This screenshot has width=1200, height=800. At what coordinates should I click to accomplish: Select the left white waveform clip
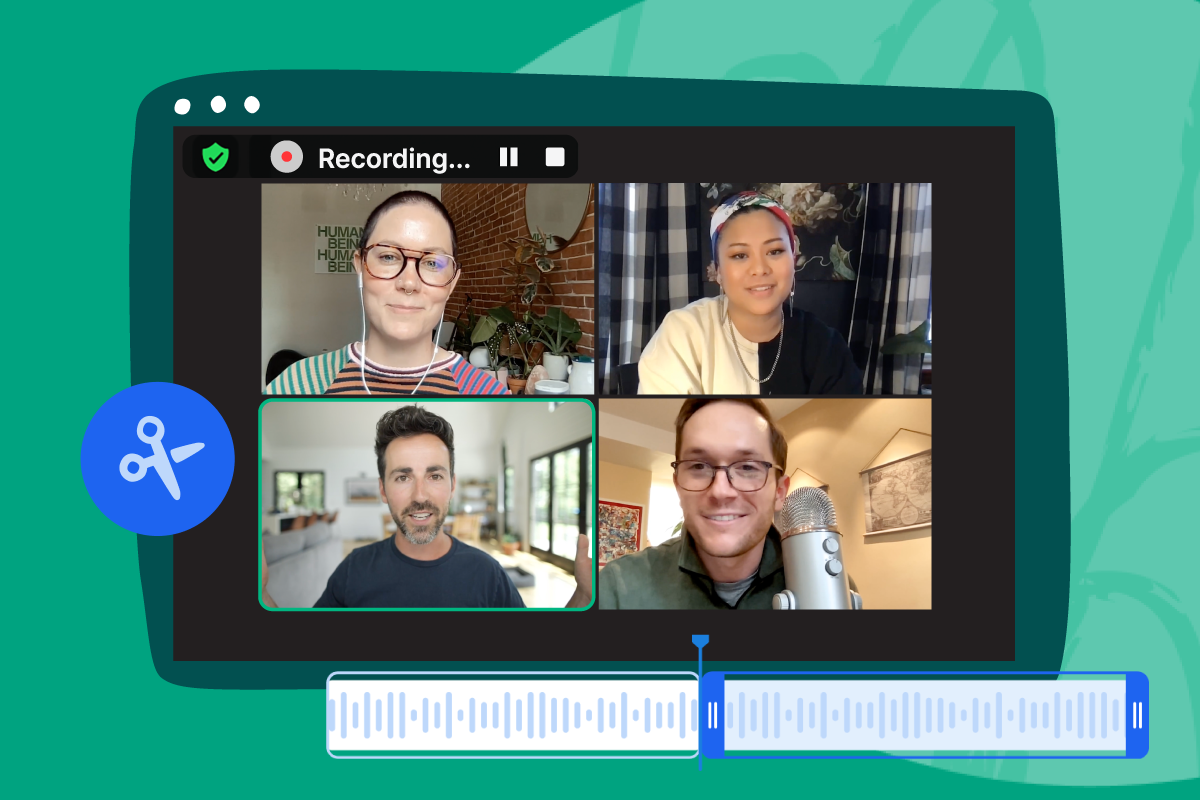click(x=510, y=715)
